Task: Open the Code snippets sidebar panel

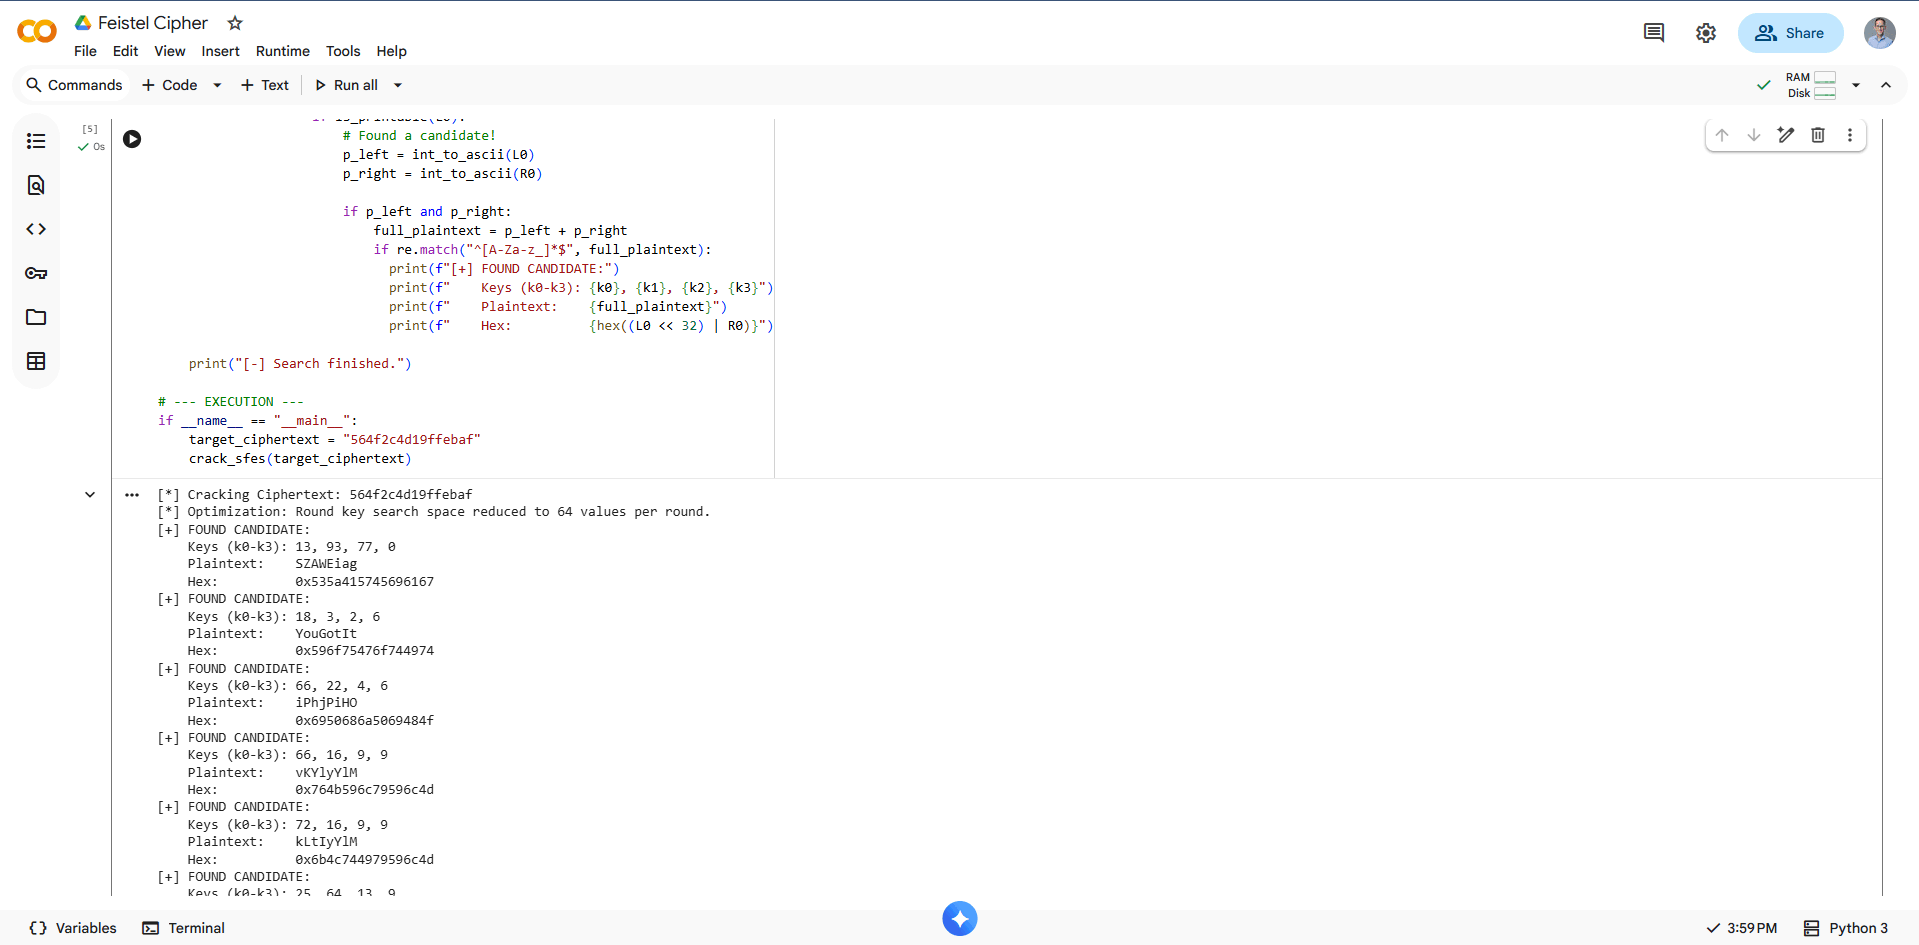Action: (36, 229)
